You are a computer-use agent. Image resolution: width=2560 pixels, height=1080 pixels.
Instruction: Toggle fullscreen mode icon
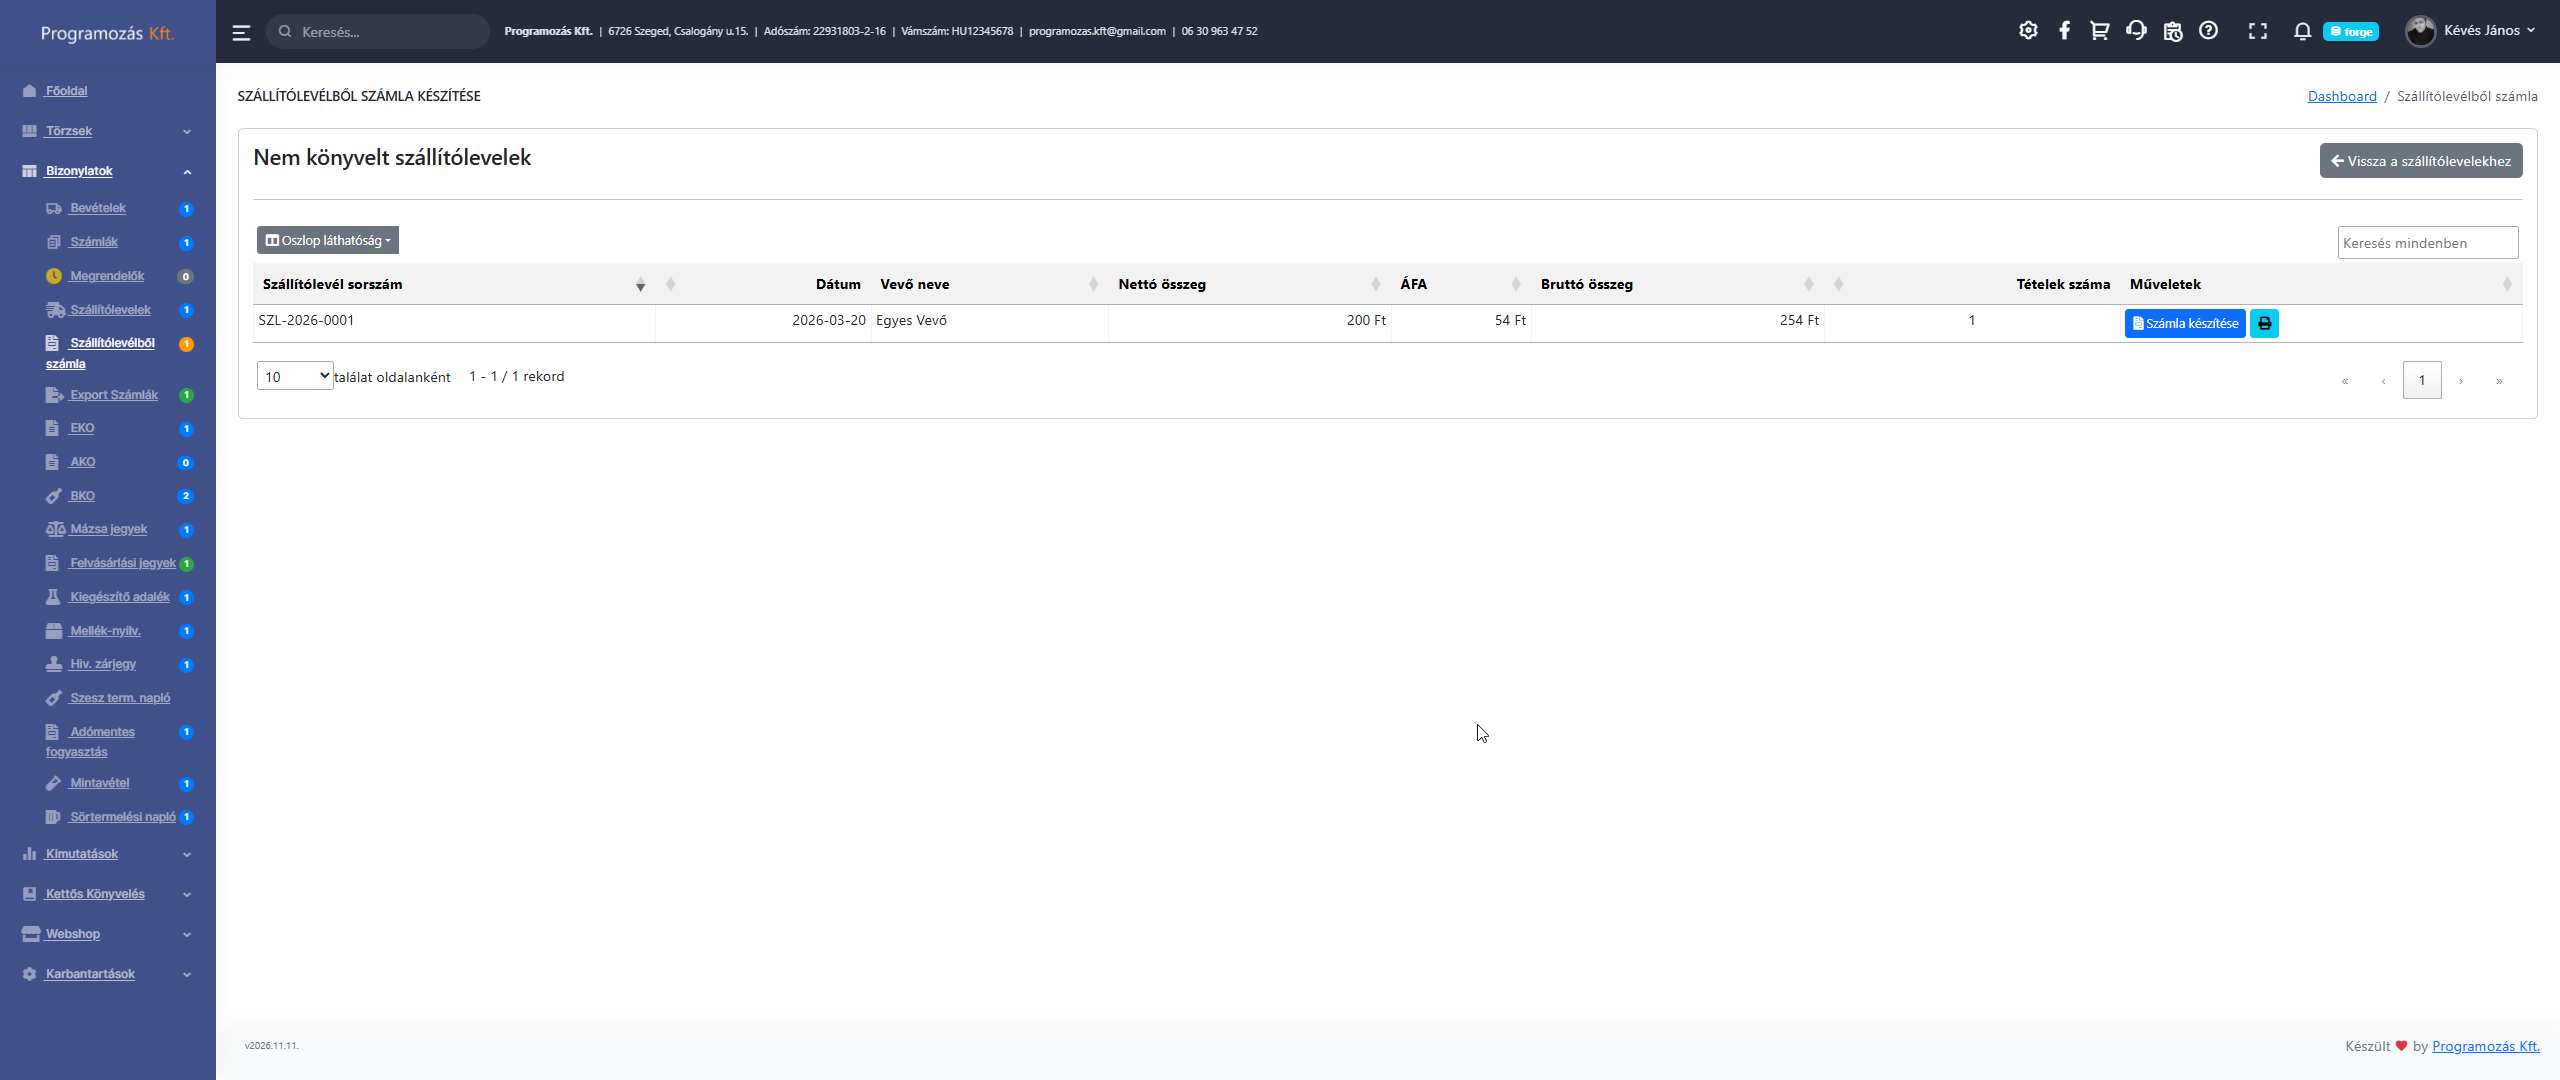pyautogui.click(x=2258, y=31)
